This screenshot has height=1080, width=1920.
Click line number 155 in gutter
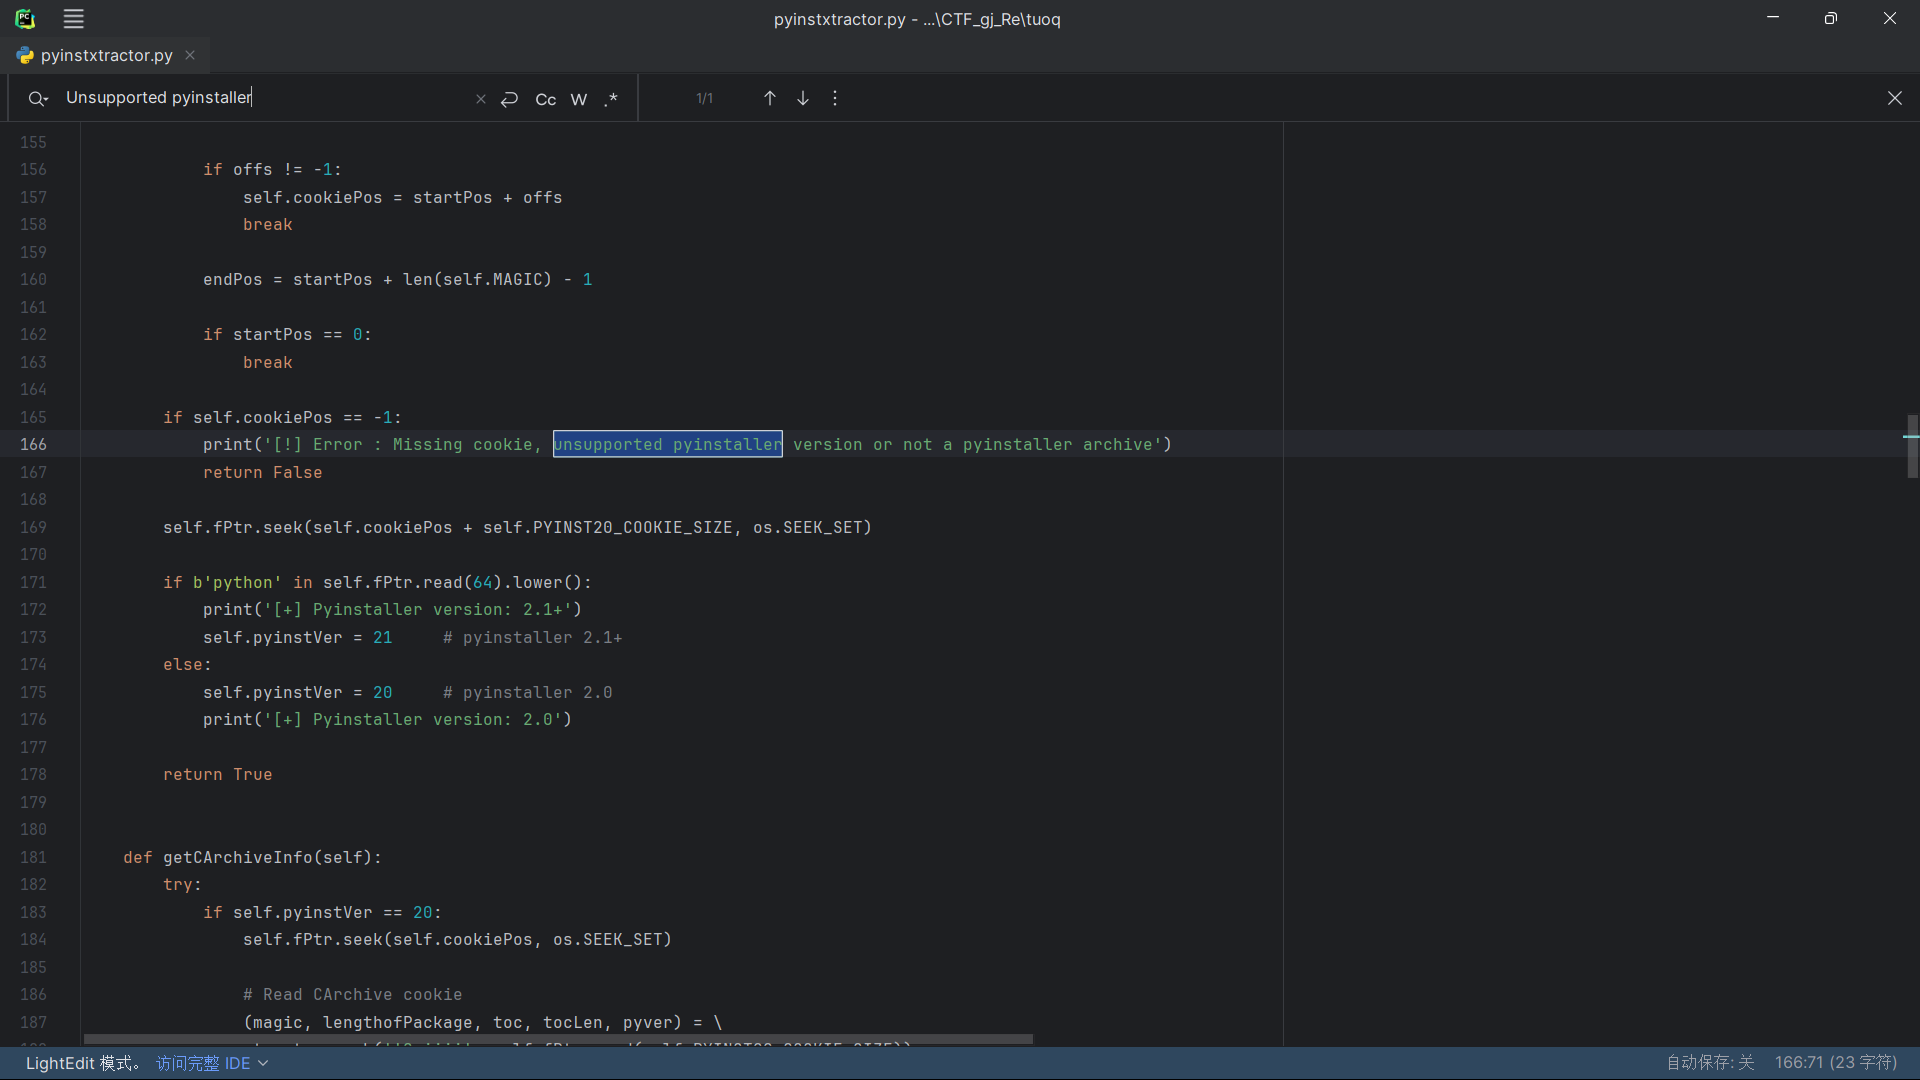pyautogui.click(x=33, y=142)
